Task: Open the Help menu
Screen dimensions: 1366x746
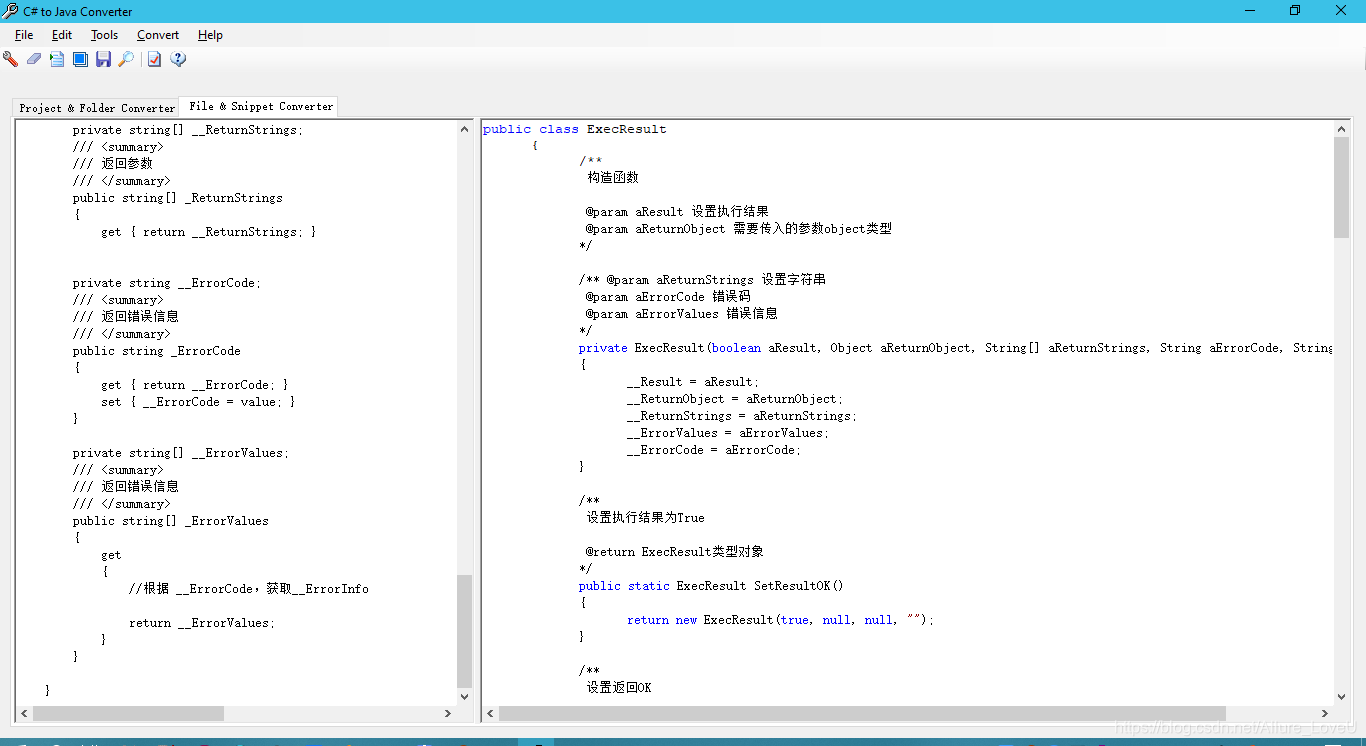Action: (x=210, y=34)
